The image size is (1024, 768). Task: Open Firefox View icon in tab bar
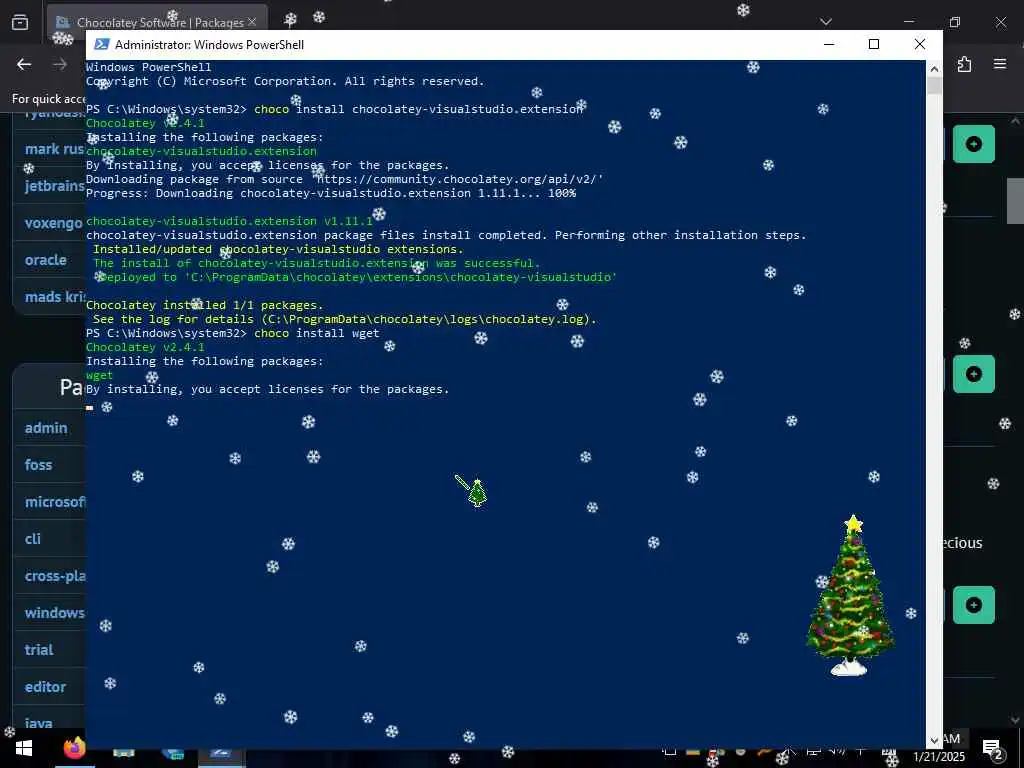click(x=20, y=22)
